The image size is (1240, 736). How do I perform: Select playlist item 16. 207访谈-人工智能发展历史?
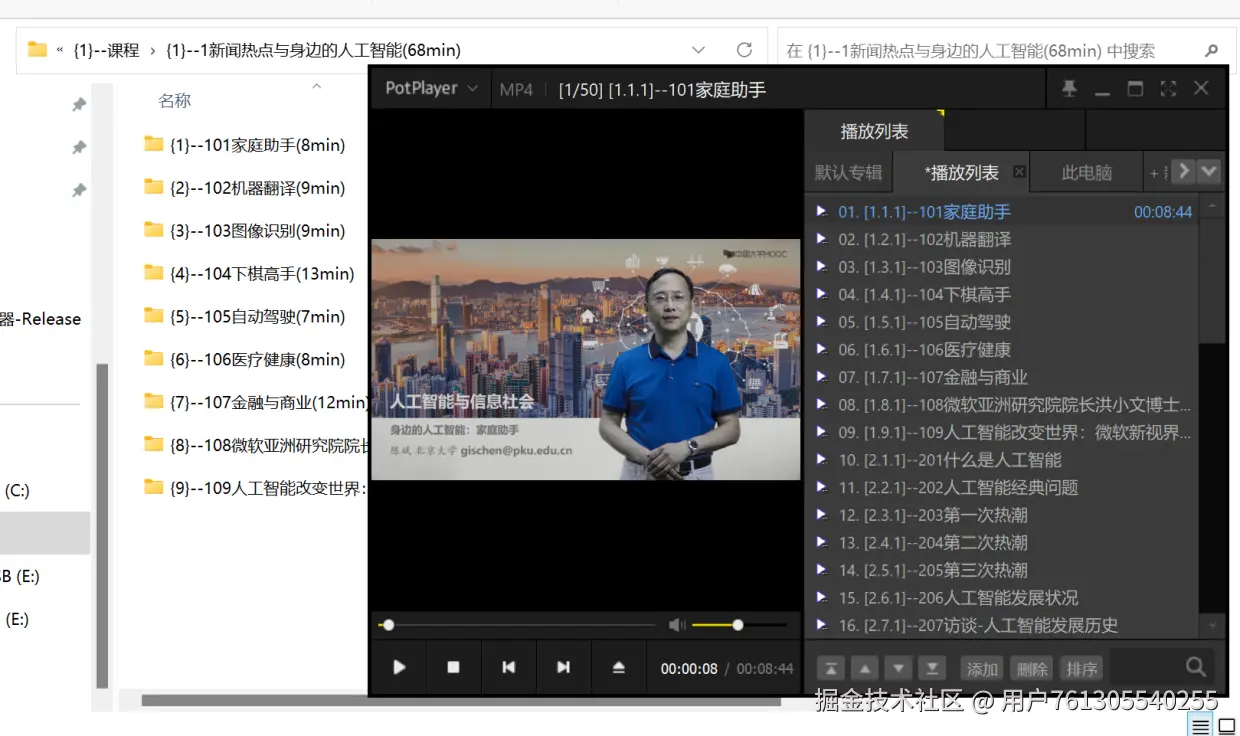click(1003, 625)
